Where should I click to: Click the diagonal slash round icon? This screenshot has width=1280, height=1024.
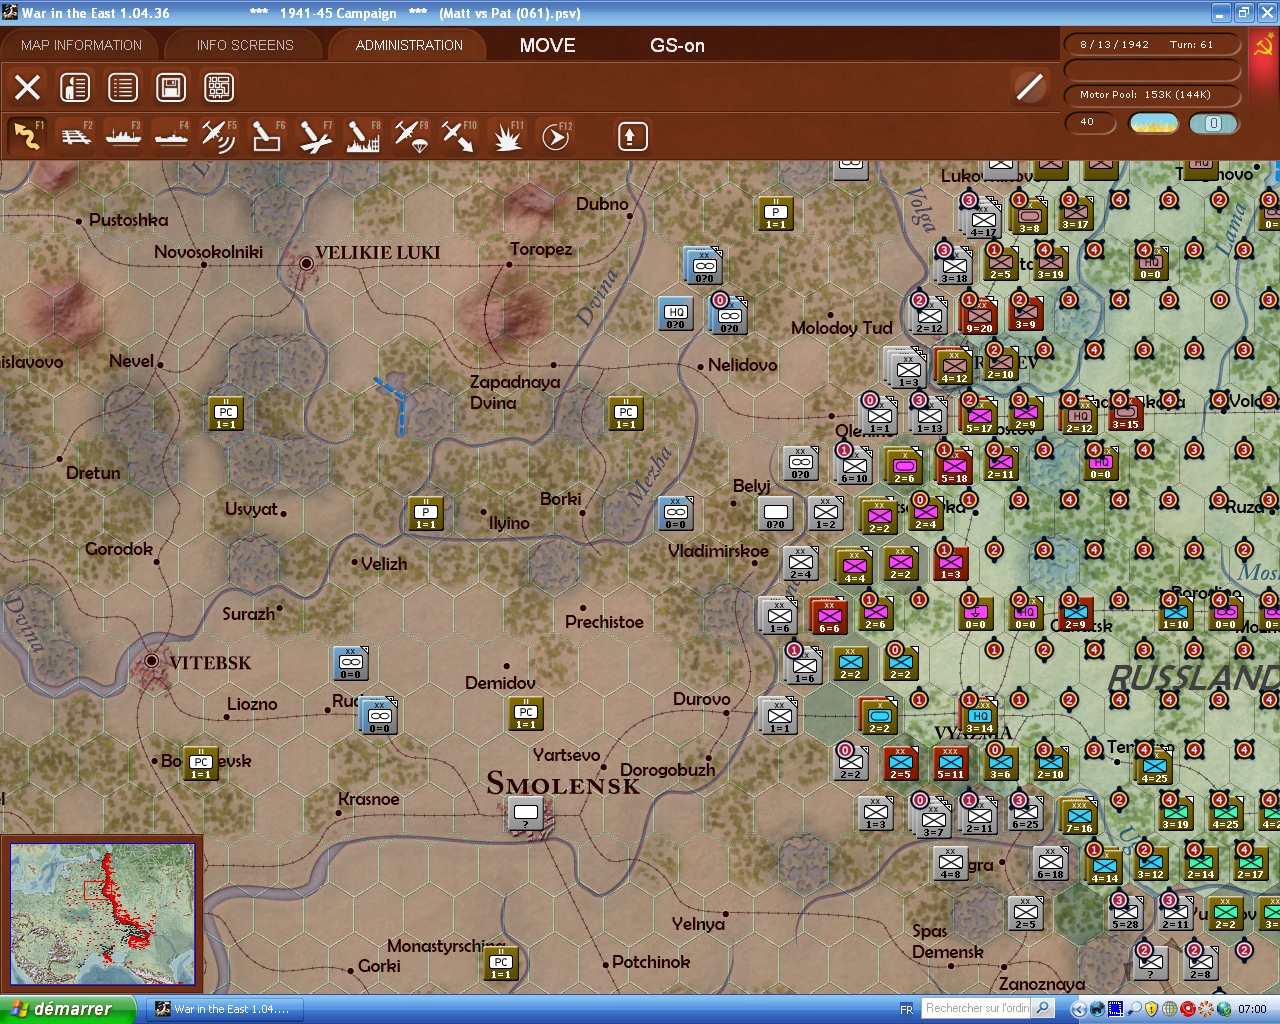click(1029, 87)
